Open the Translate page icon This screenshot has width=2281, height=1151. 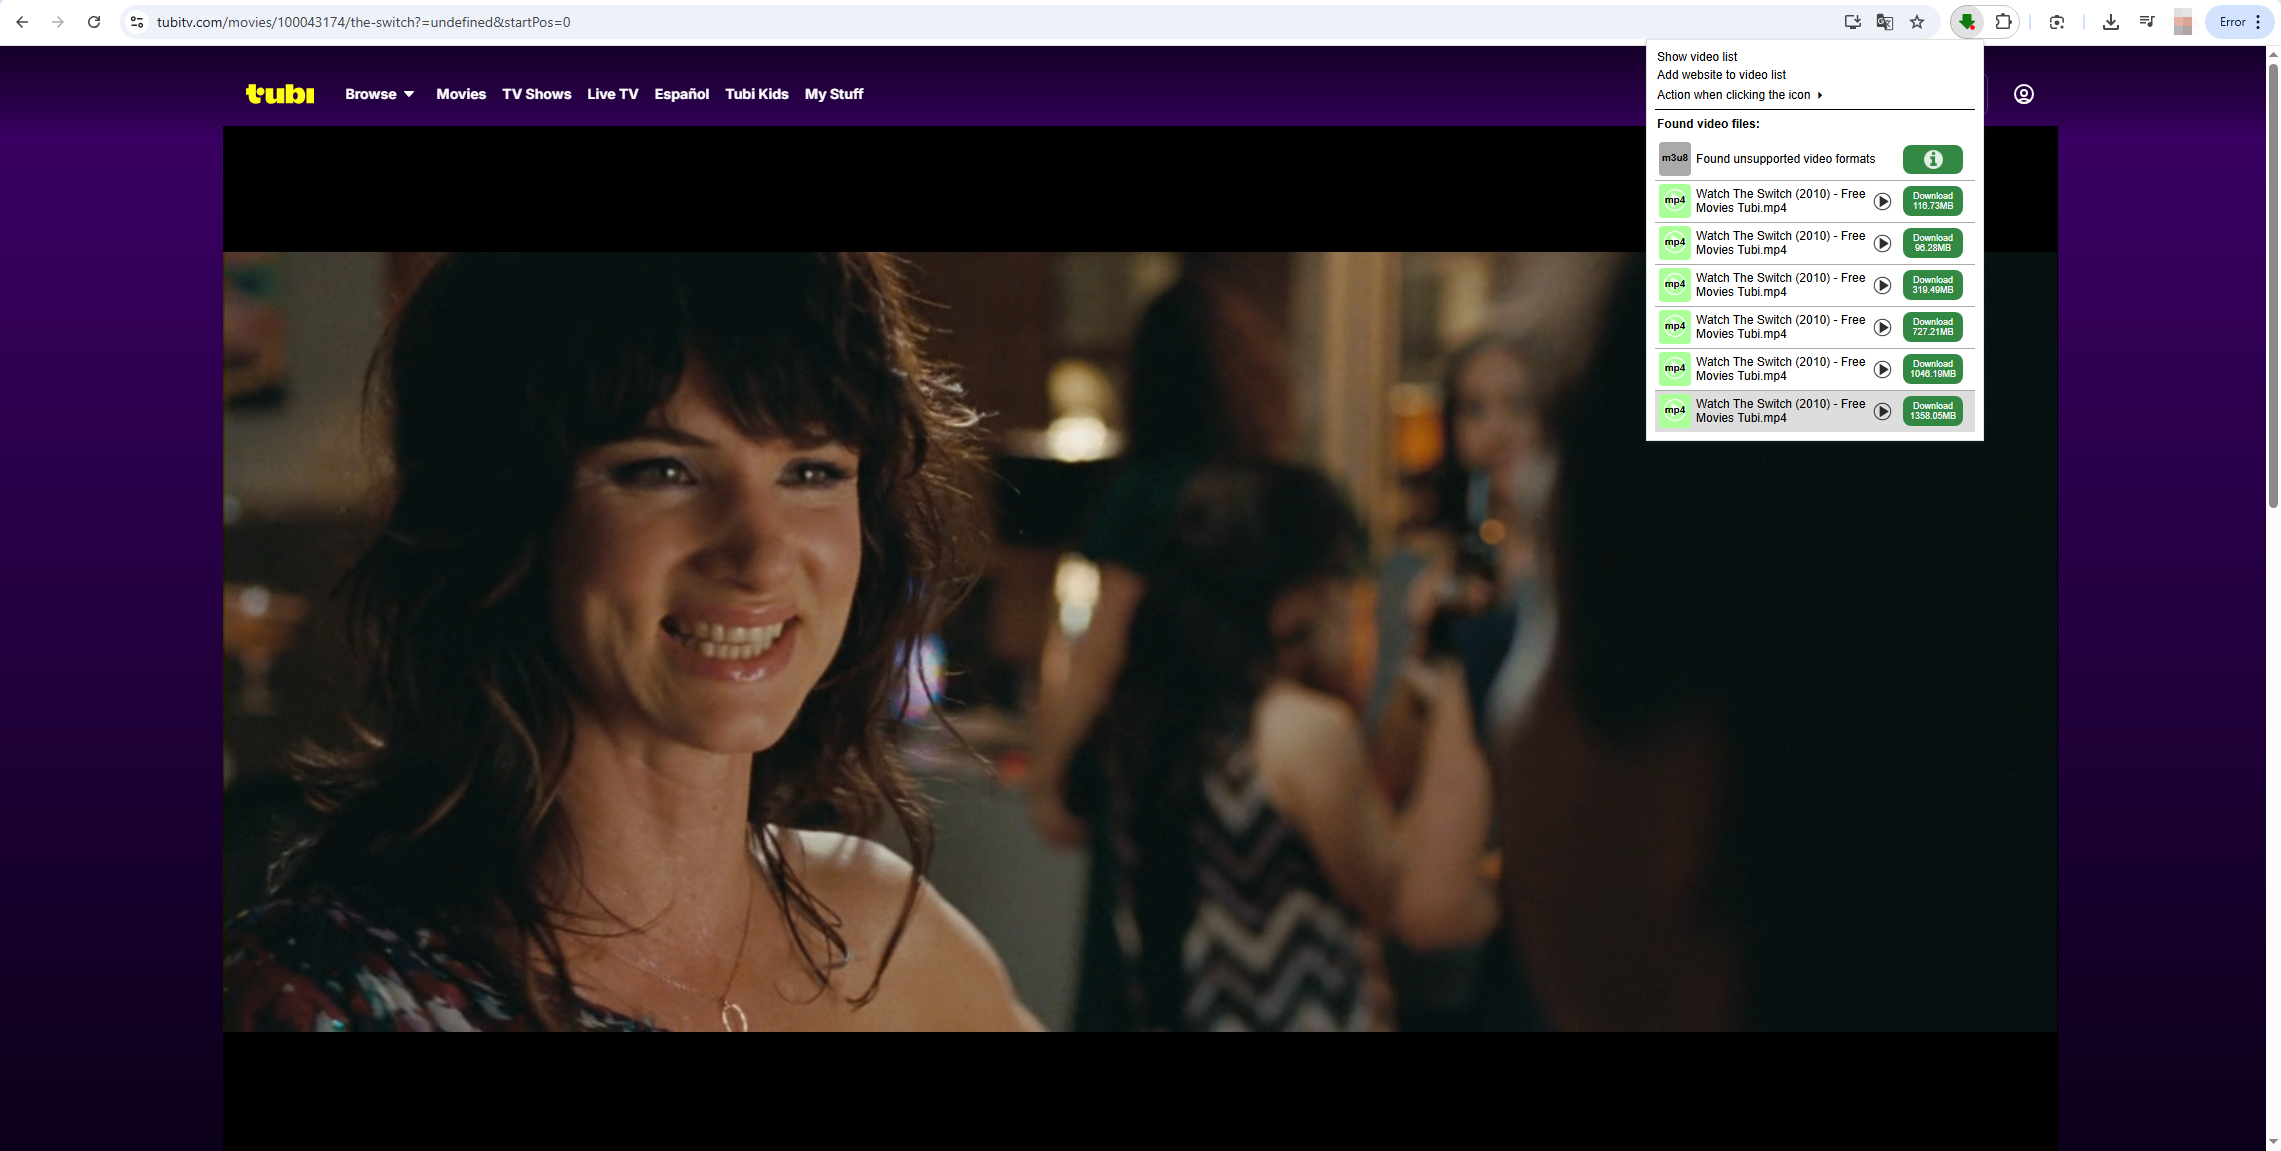(x=1885, y=22)
